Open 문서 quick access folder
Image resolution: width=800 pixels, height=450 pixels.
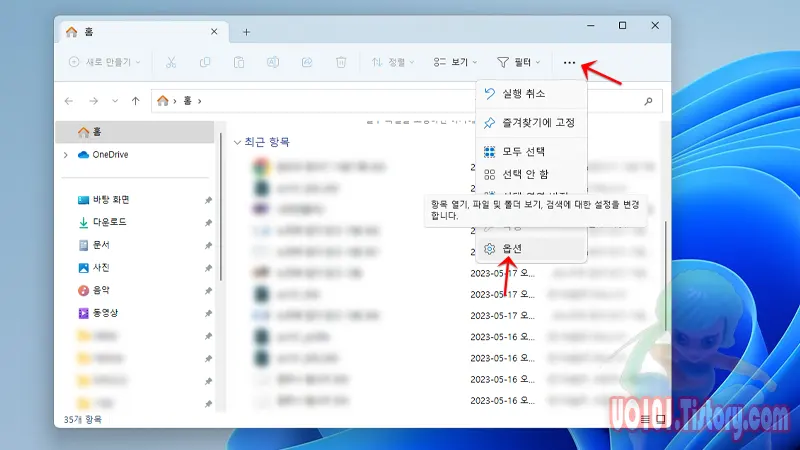point(94,245)
